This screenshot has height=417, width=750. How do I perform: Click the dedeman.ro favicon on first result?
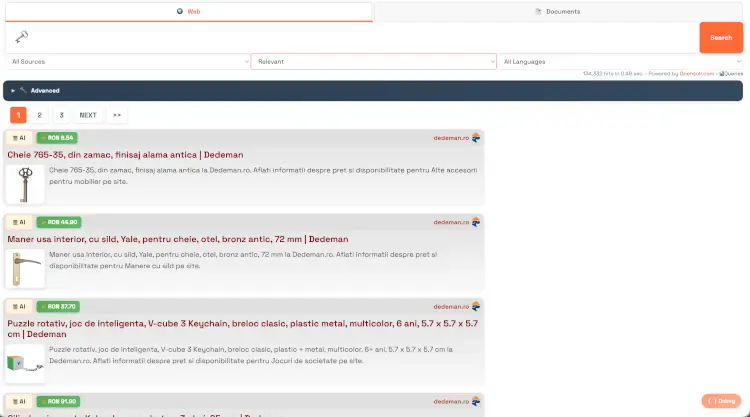(x=476, y=138)
